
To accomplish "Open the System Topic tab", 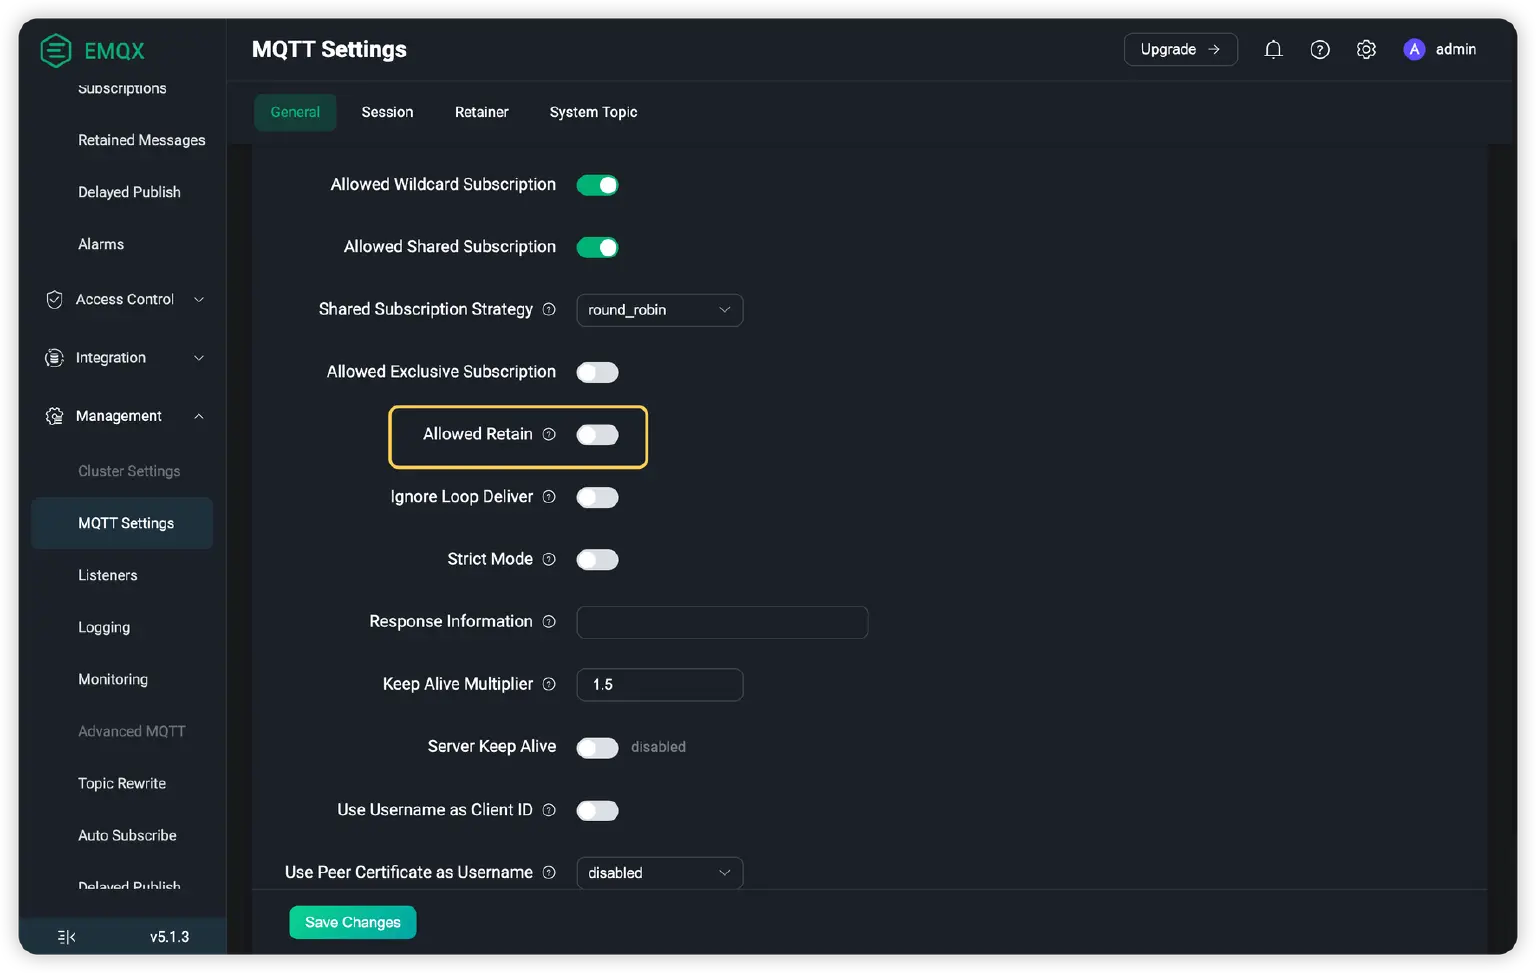I will tap(593, 112).
